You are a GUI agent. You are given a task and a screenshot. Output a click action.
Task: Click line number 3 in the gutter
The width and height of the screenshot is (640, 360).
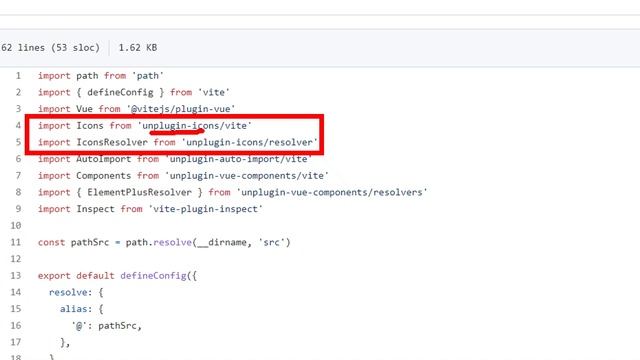[18, 109]
